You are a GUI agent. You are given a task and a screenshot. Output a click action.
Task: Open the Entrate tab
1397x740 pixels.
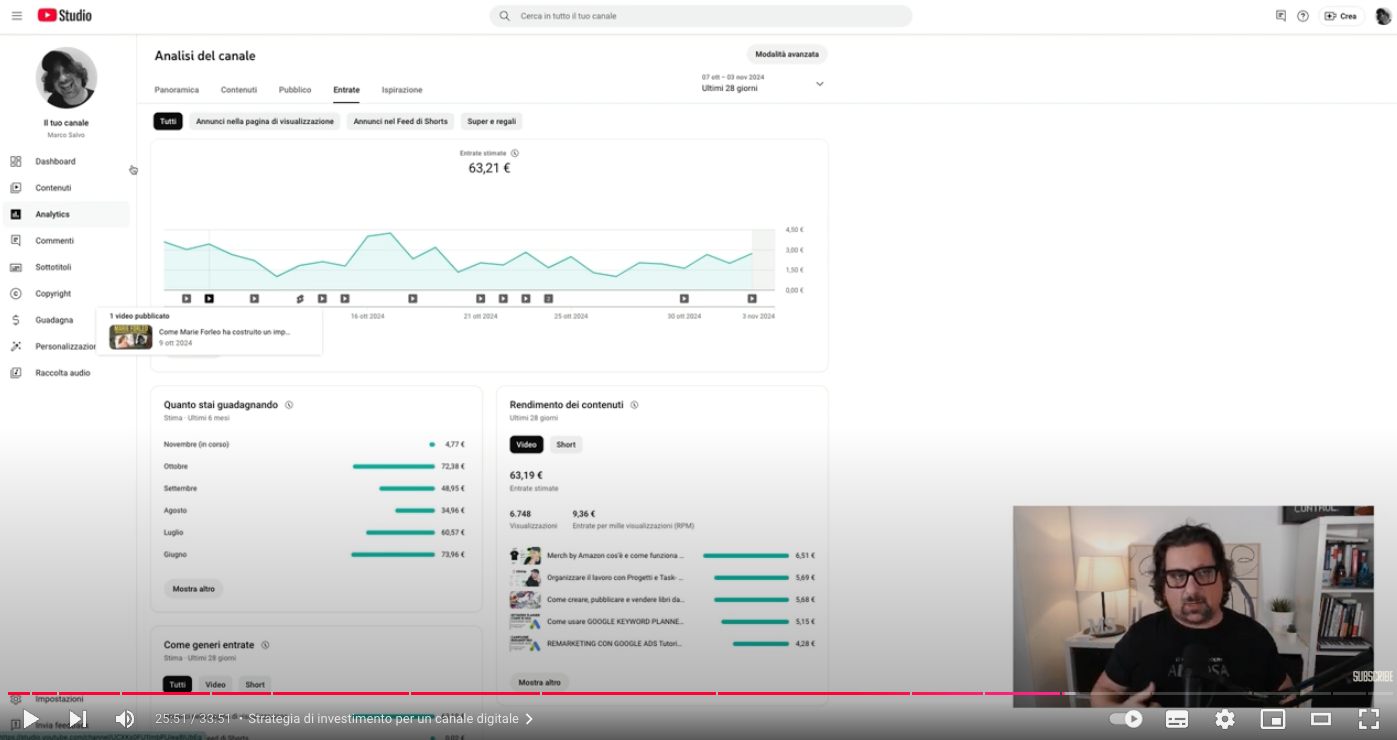[346, 90]
